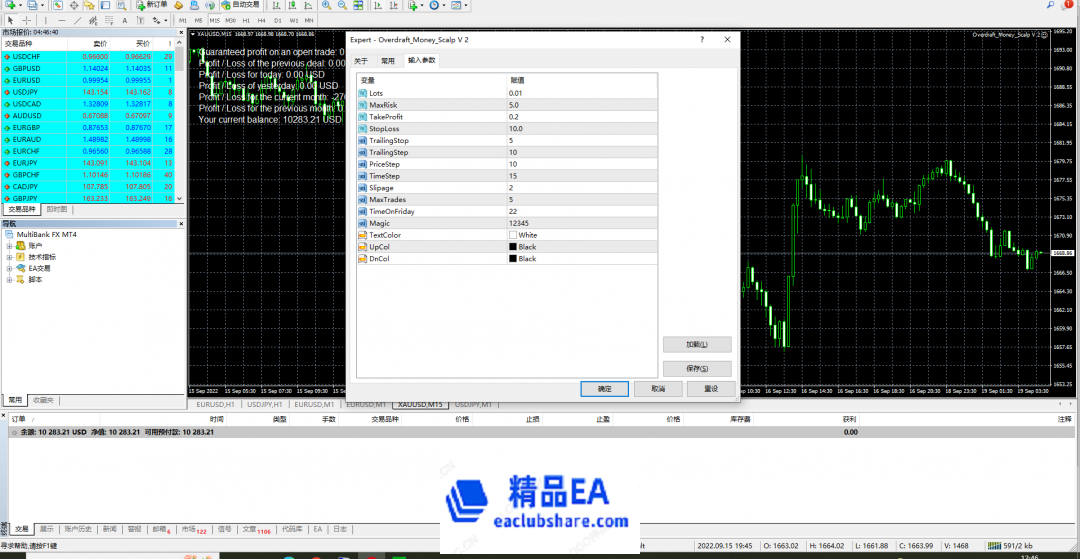Switch timeframe to H1
The image size is (1080, 559).
(246, 21)
